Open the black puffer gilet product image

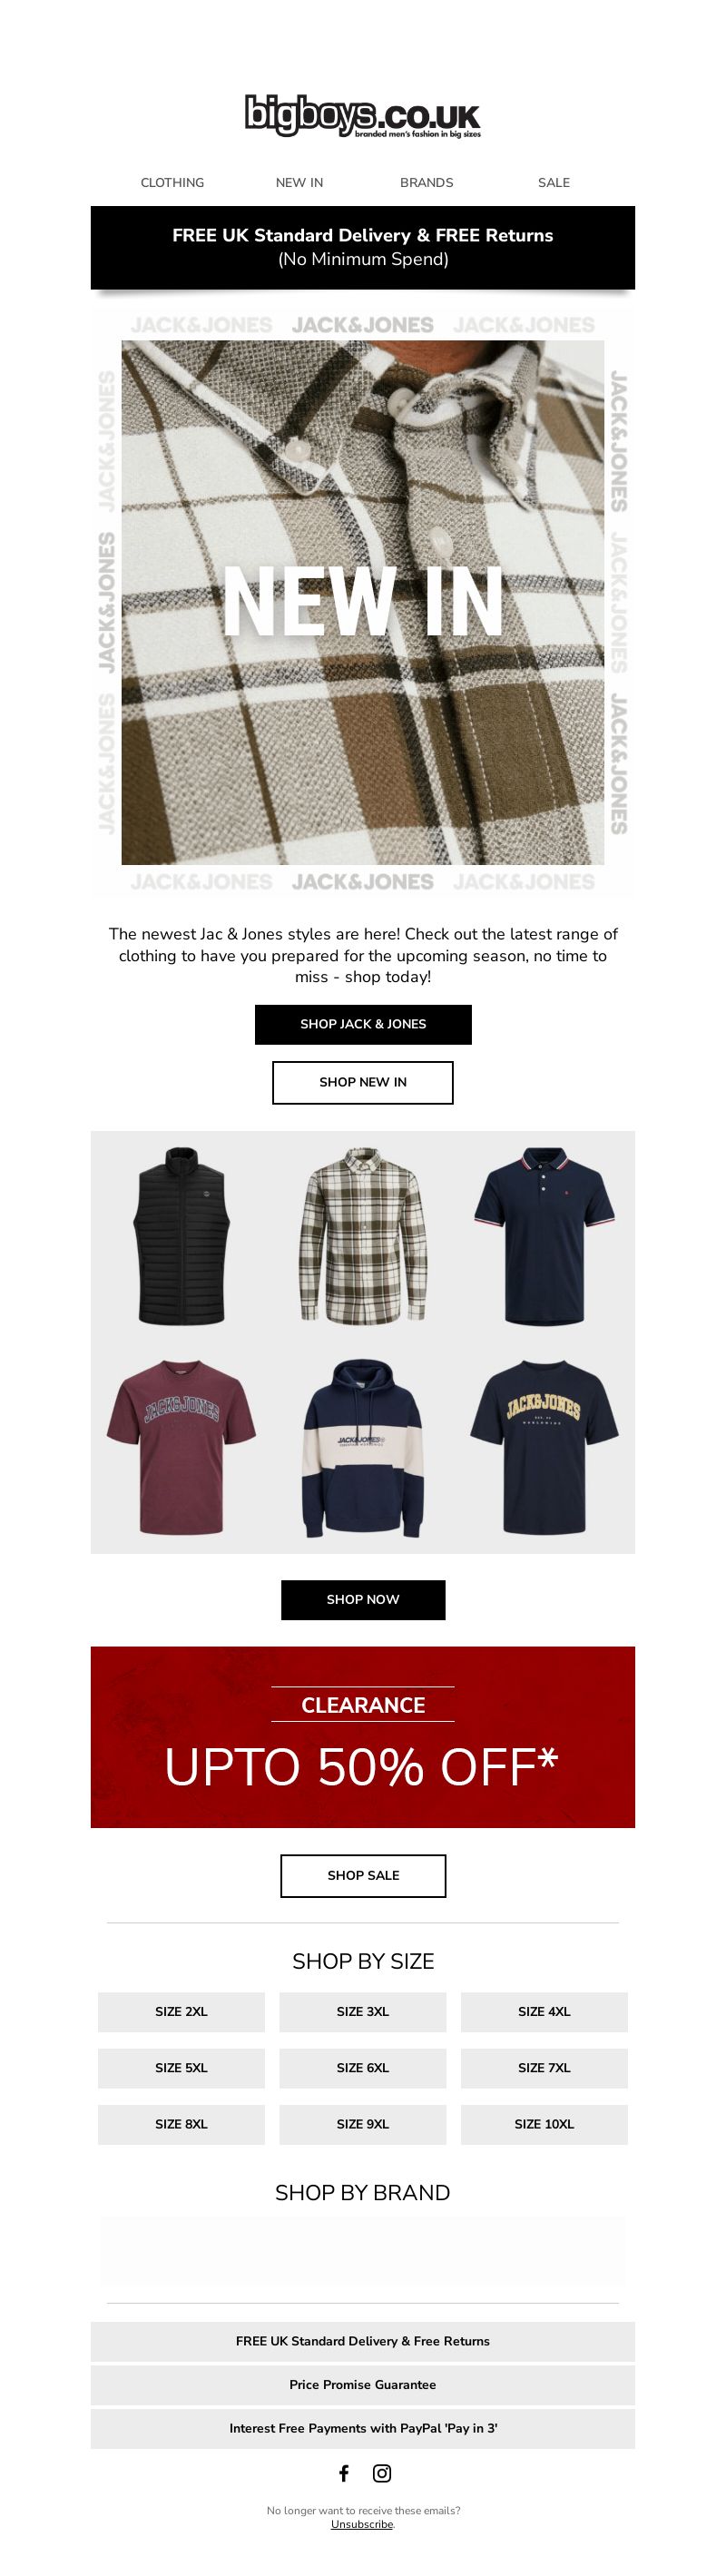coord(181,1236)
